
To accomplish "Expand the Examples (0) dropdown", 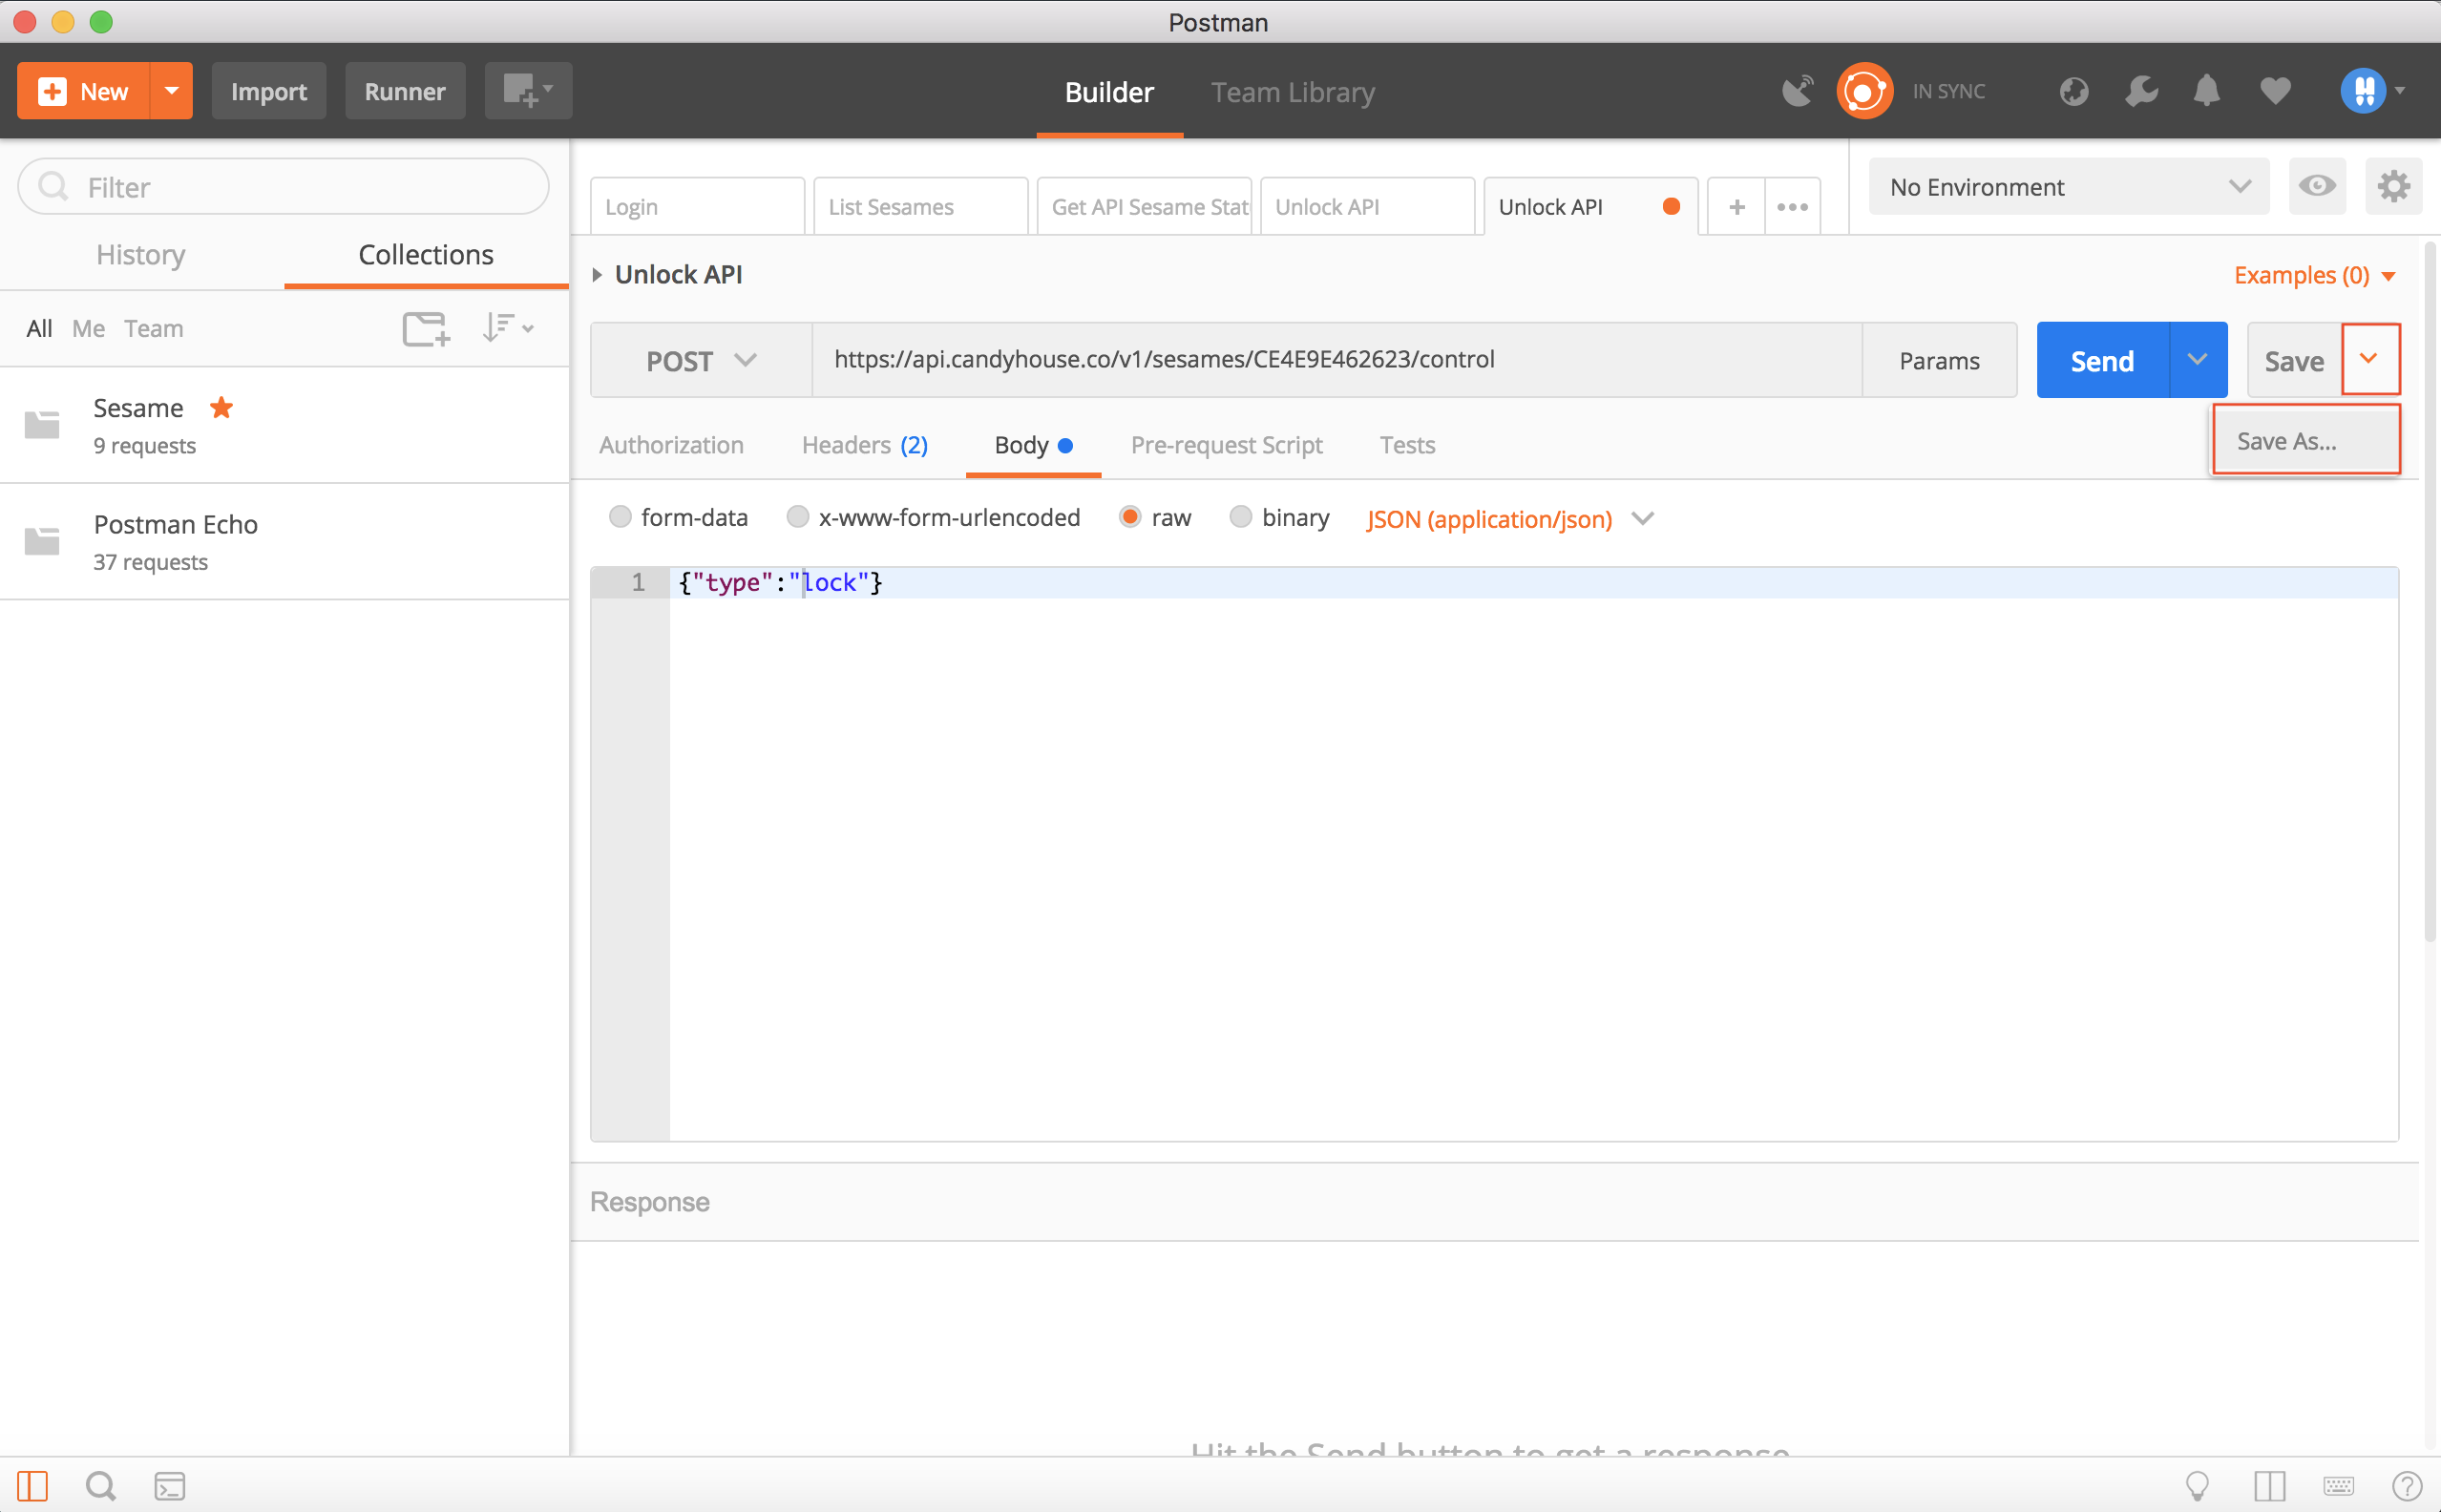I will point(2314,275).
